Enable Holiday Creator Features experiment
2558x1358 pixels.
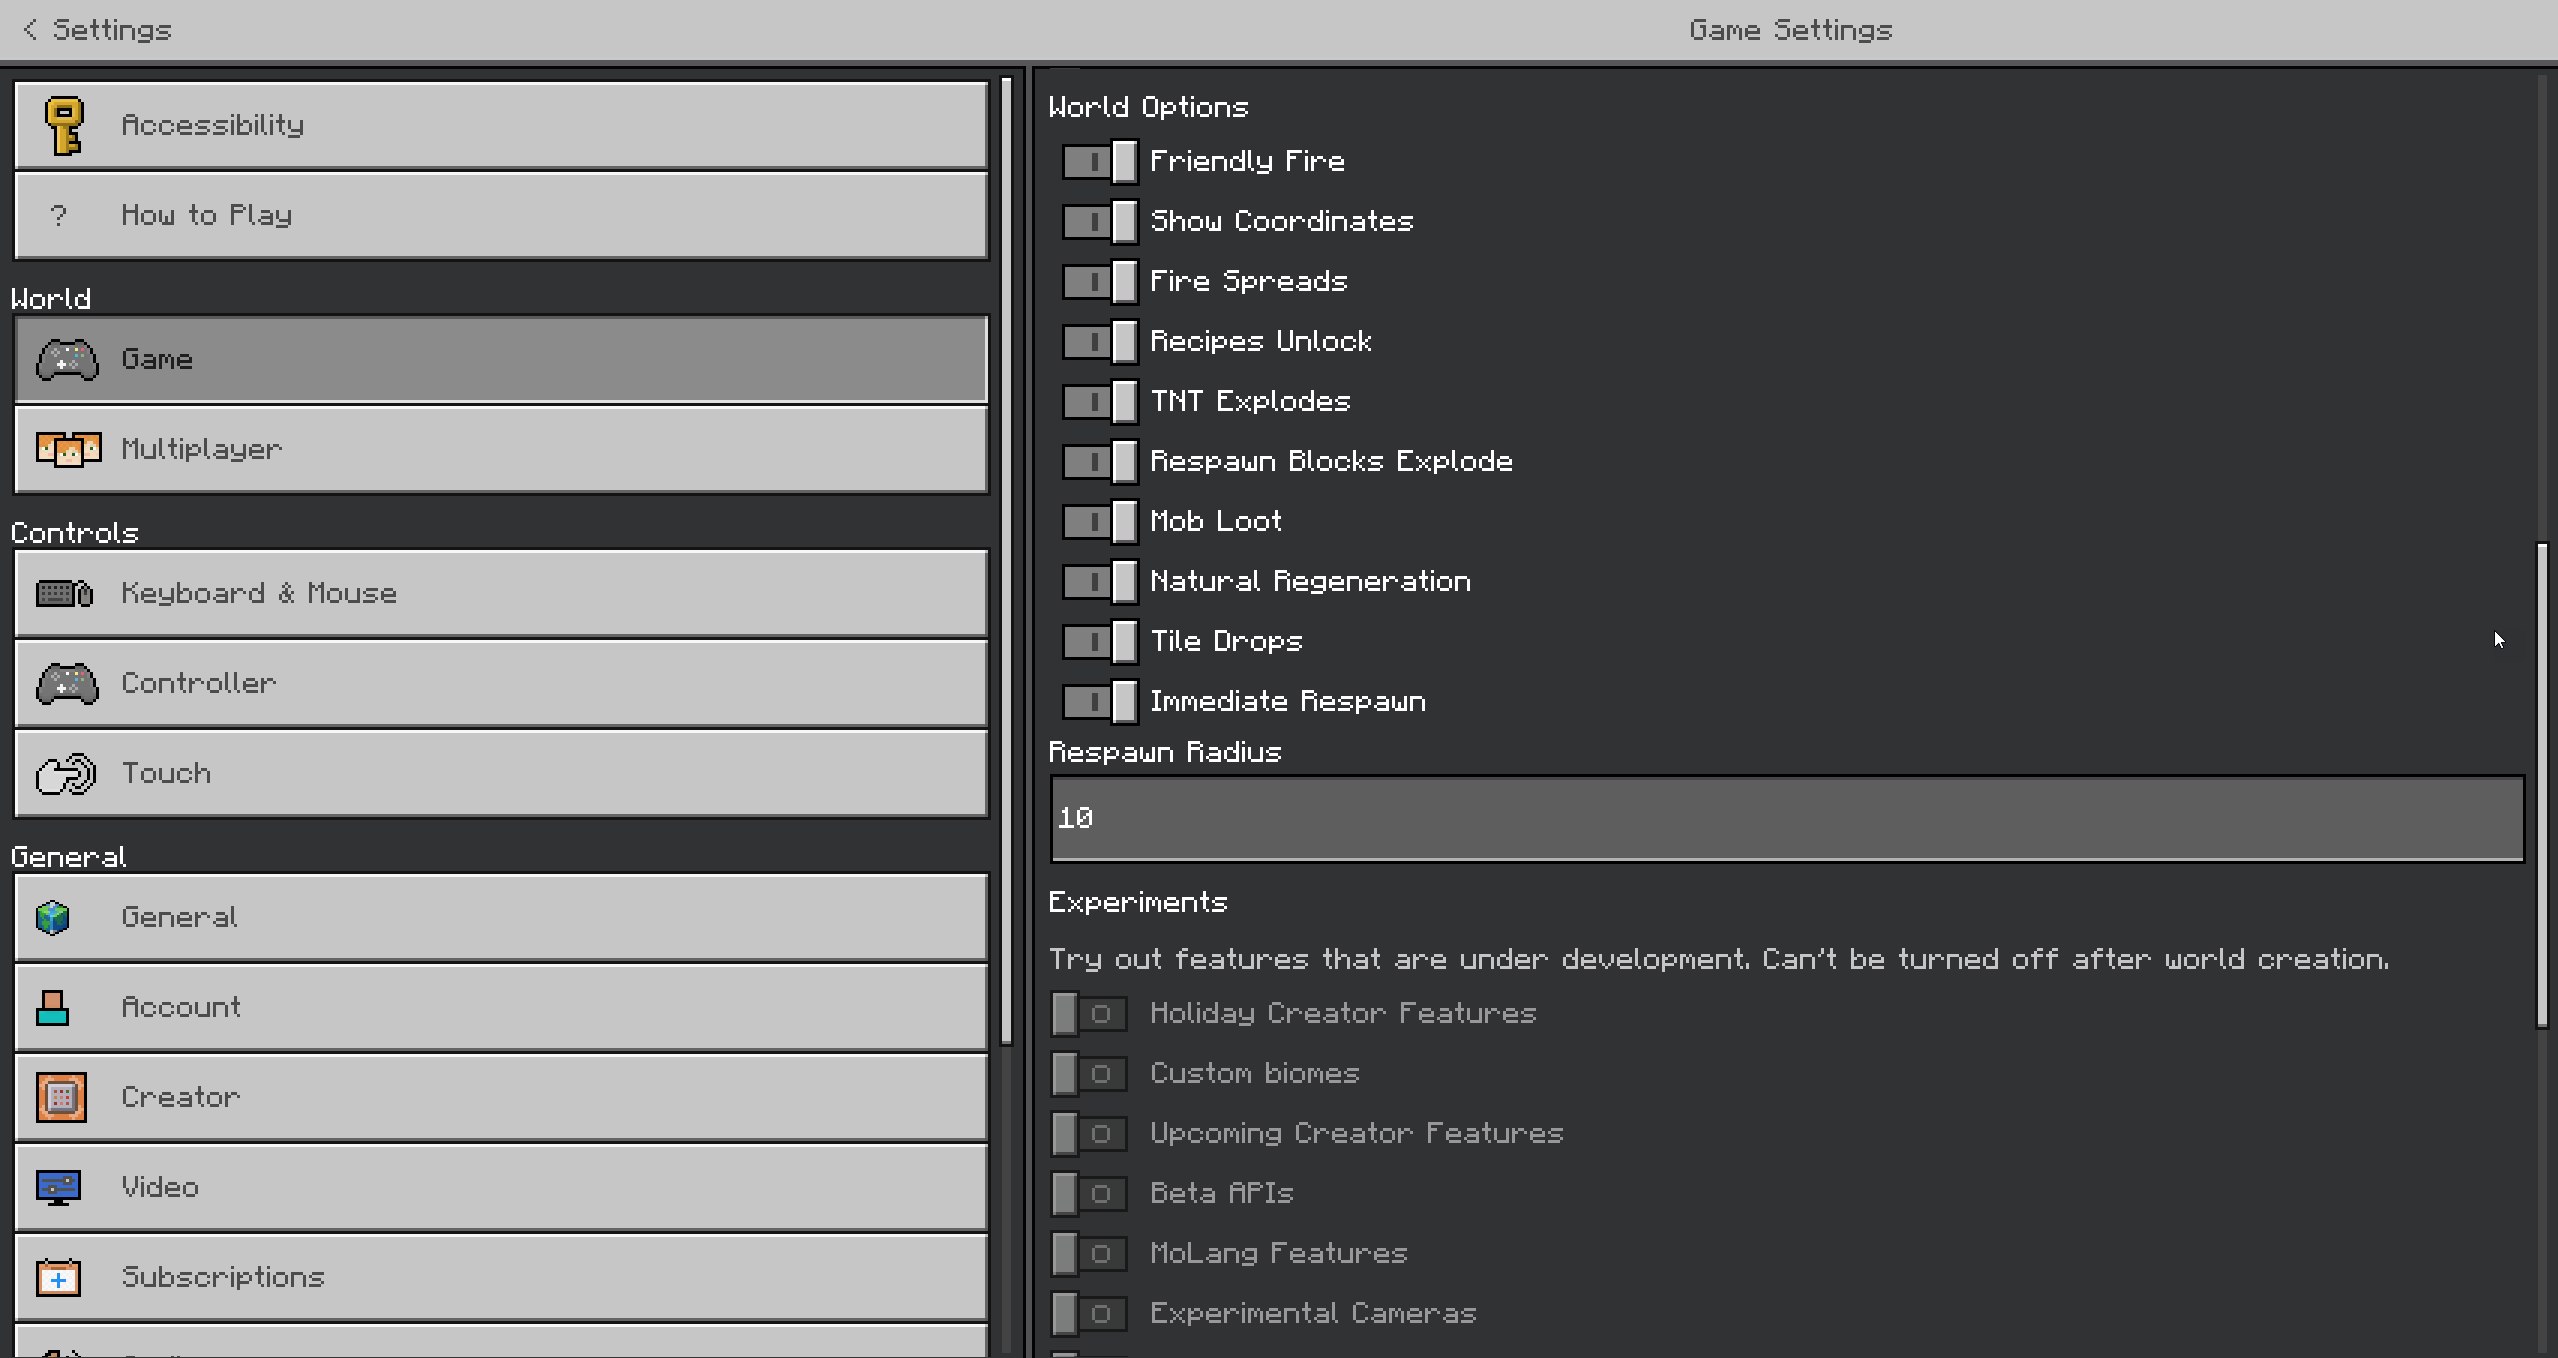(x=1089, y=1014)
